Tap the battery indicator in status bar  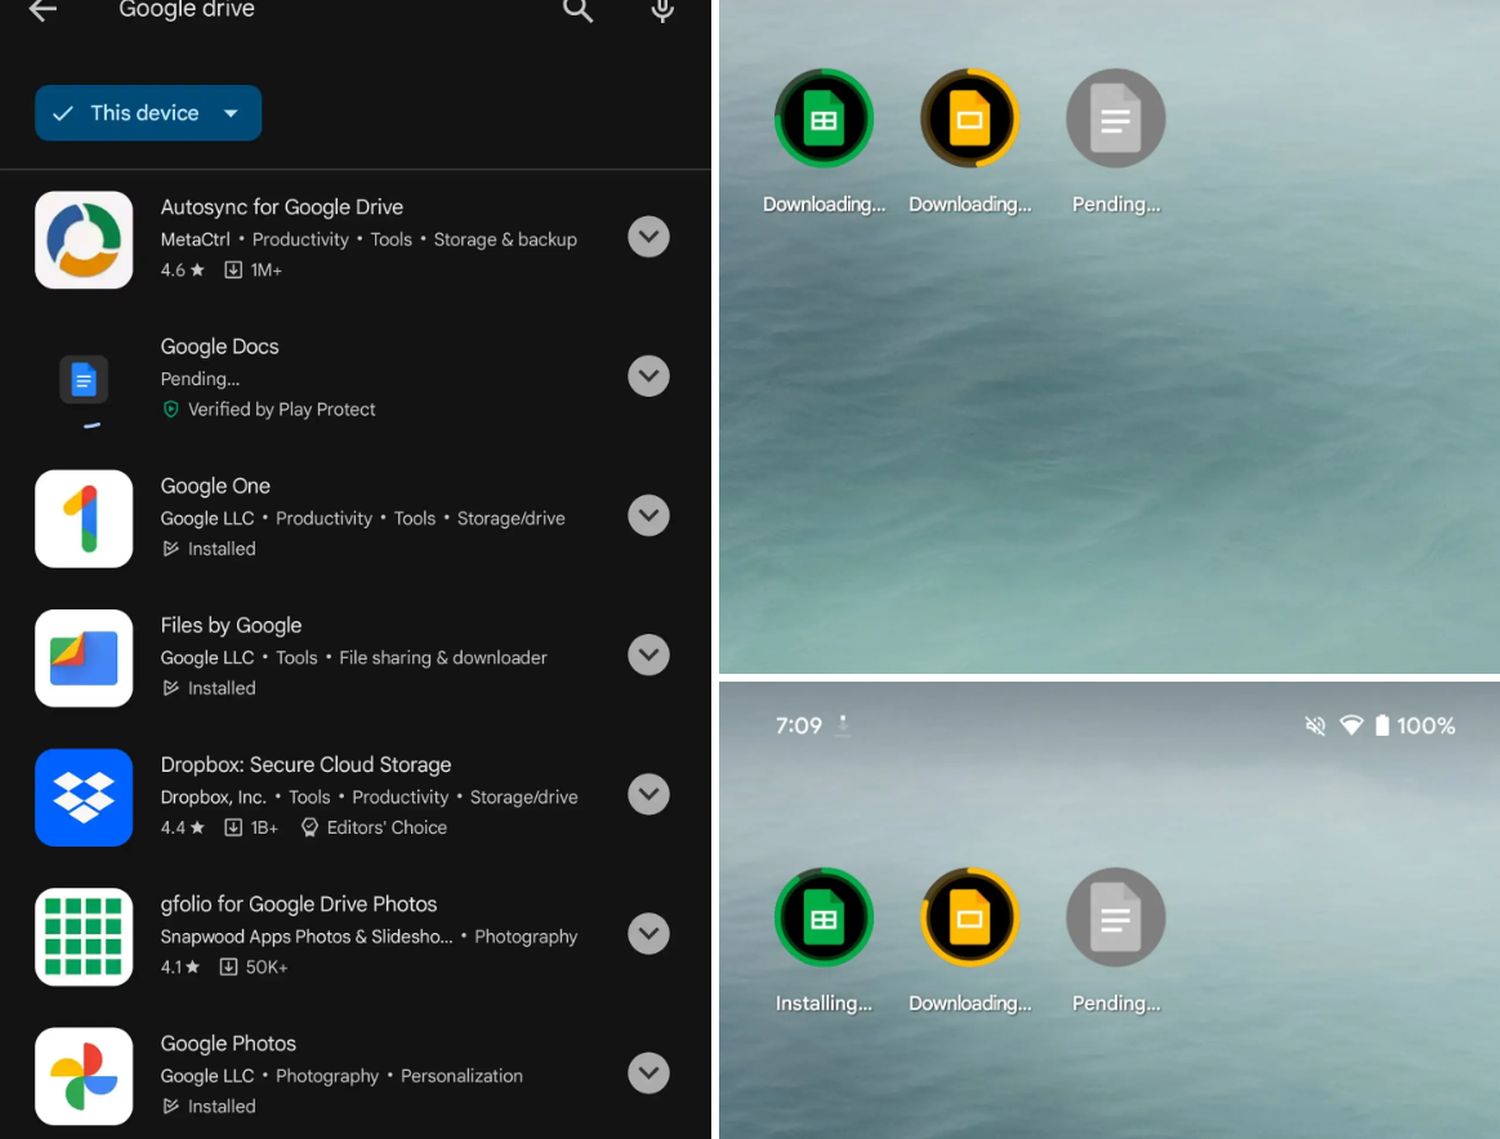point(1382,726)
